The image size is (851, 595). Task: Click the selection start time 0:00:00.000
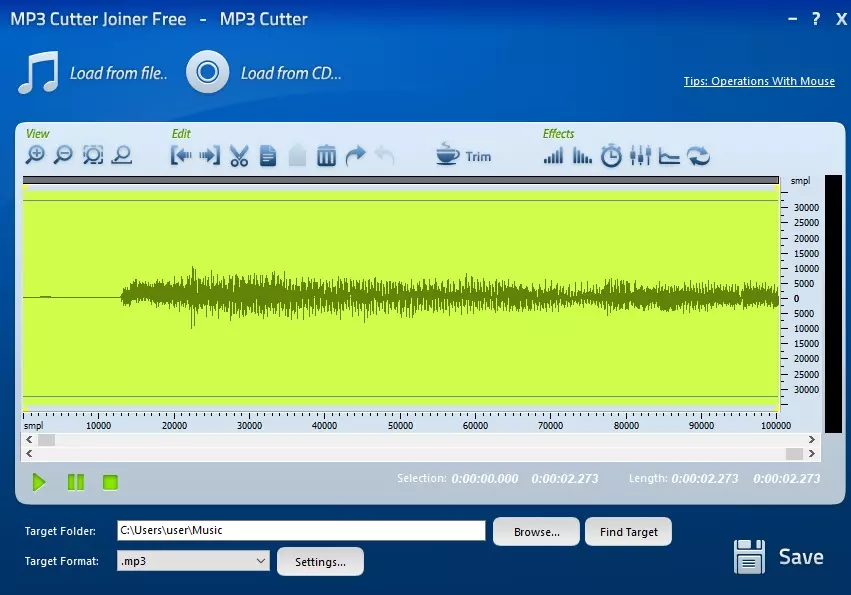tap(485, 479)
